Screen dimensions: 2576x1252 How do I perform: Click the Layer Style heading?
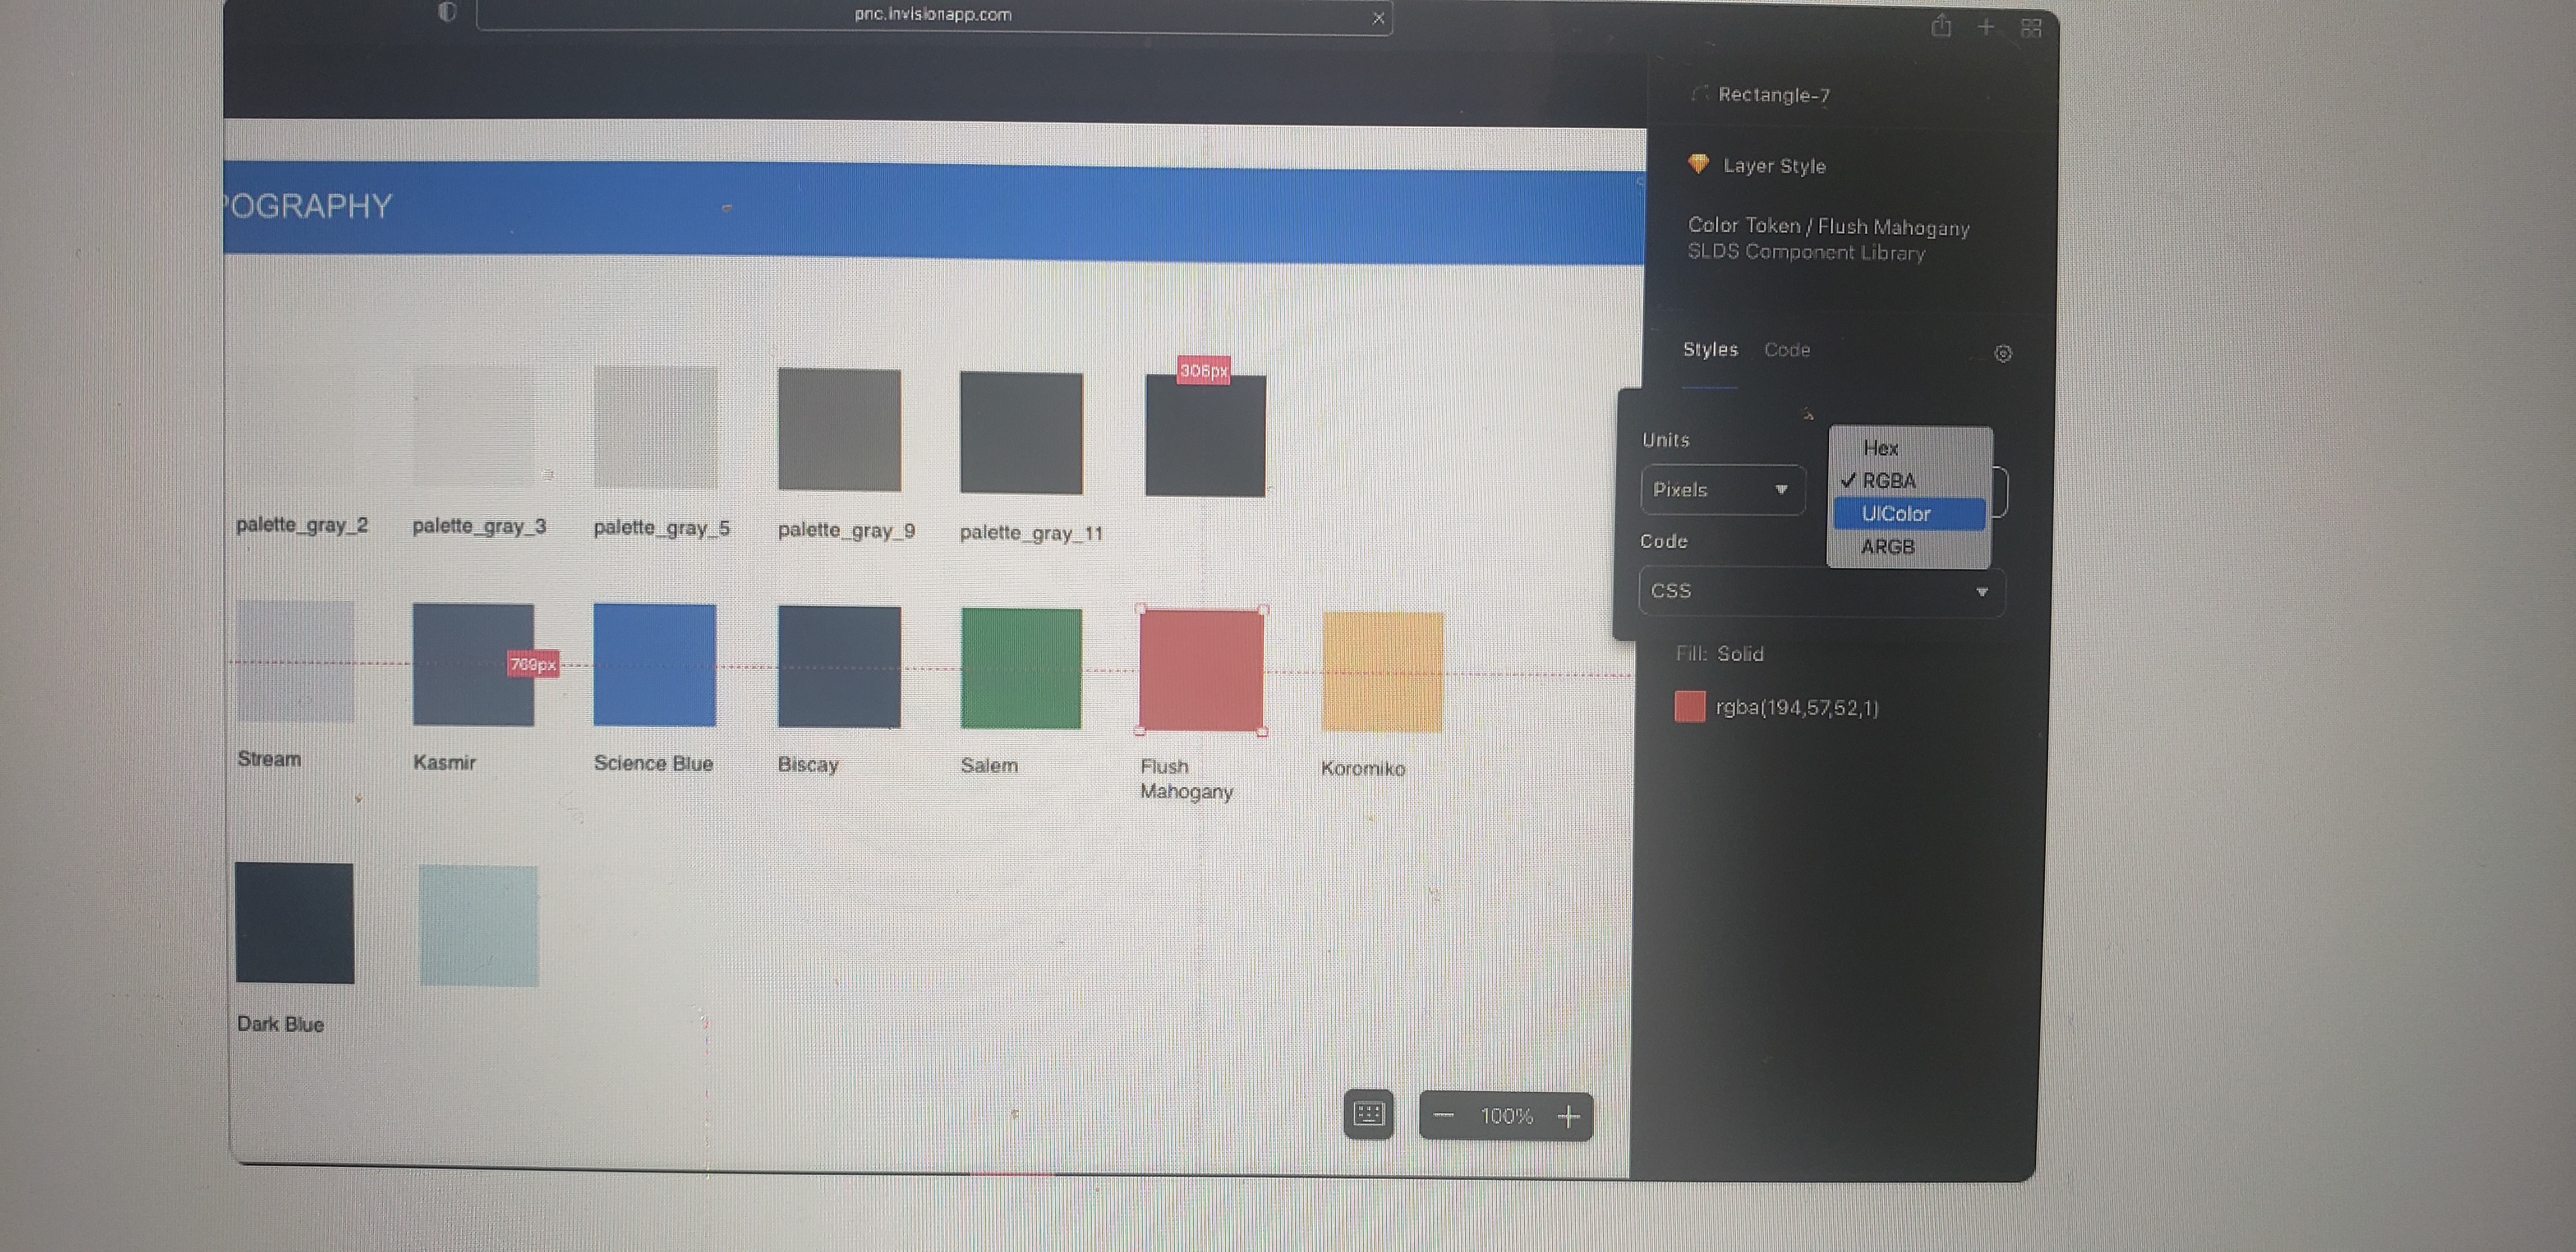pyautogui.click(x=1774, y=166)
